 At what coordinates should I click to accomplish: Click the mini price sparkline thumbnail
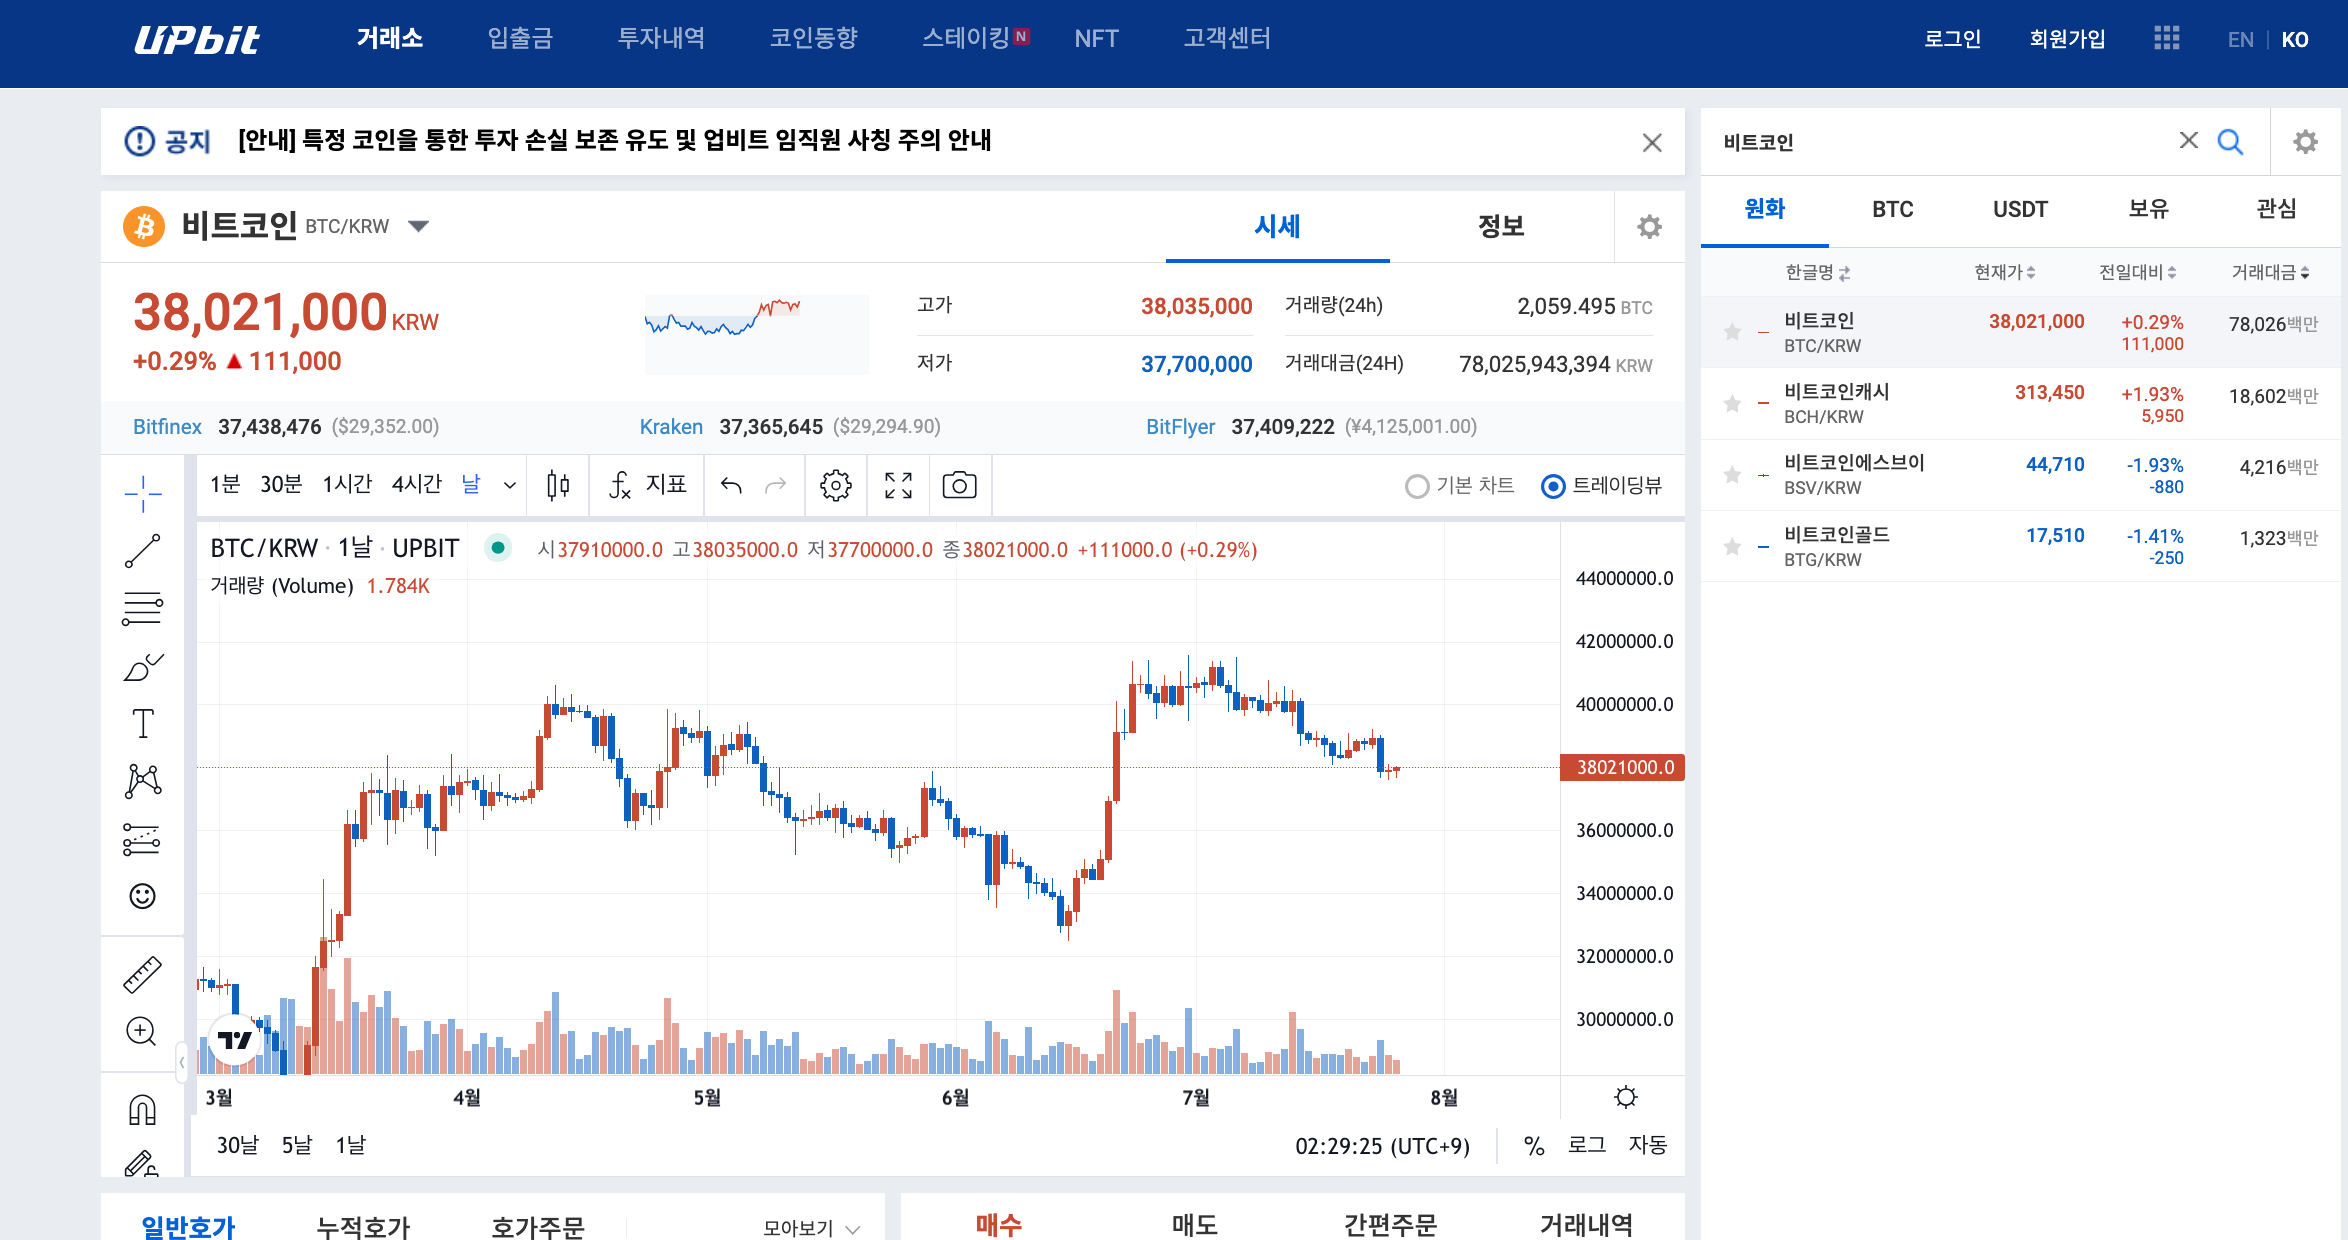[756, 334]
